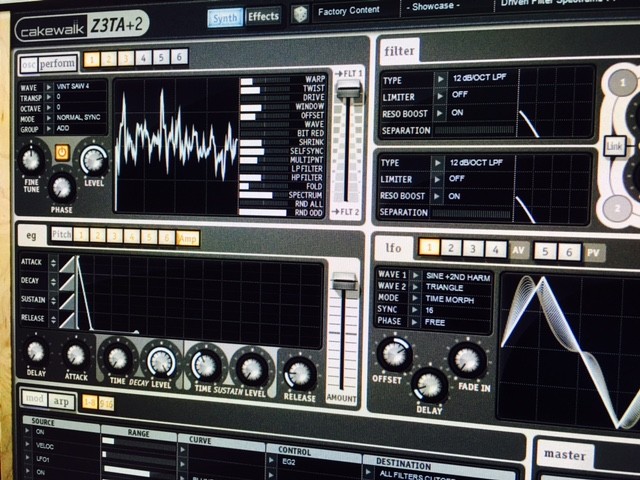Click the SPECTRUM shaper bar
The image size is (640, 480).
[264, 195]
